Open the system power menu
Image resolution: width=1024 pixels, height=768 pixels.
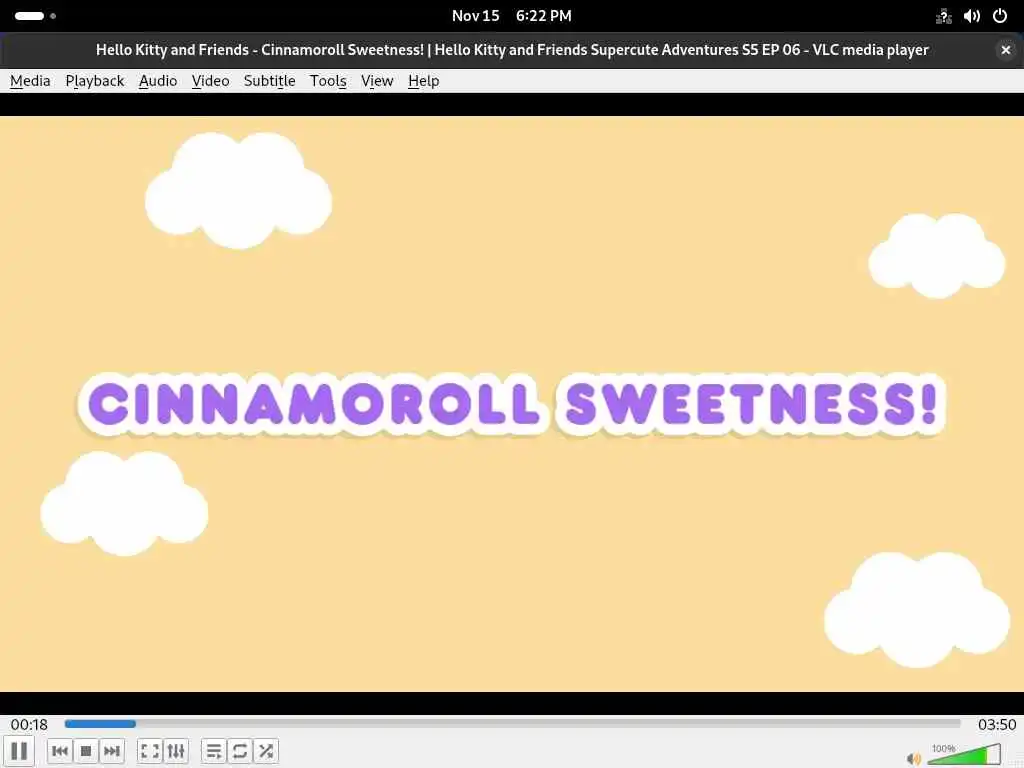(x=1000, y=16)
